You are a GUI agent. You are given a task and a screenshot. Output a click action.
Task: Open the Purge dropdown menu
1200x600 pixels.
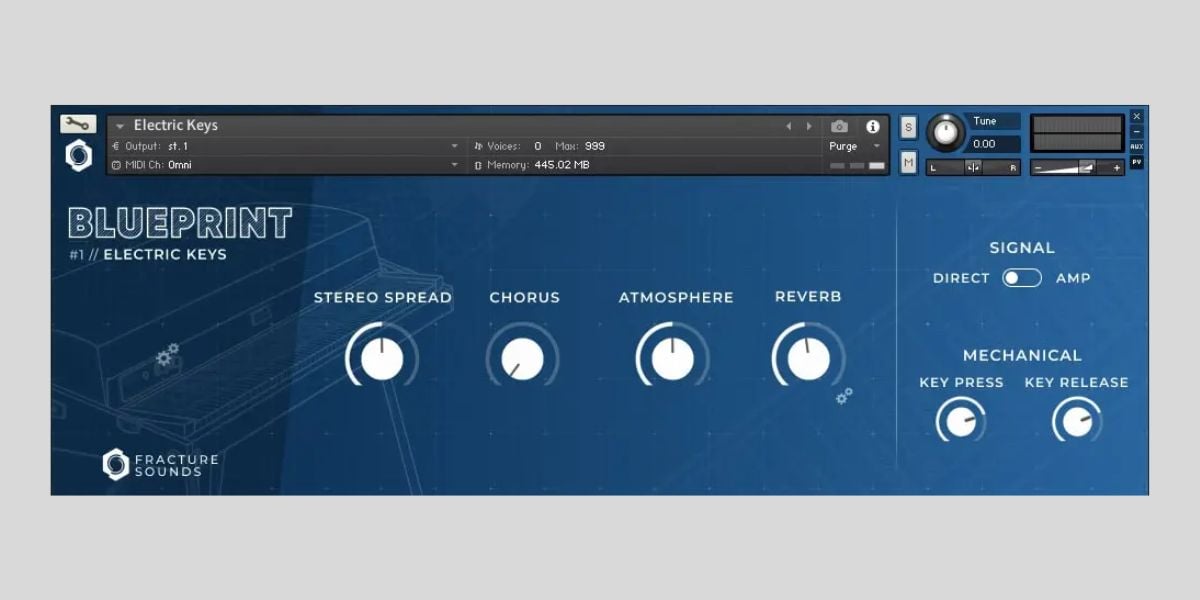855,146
